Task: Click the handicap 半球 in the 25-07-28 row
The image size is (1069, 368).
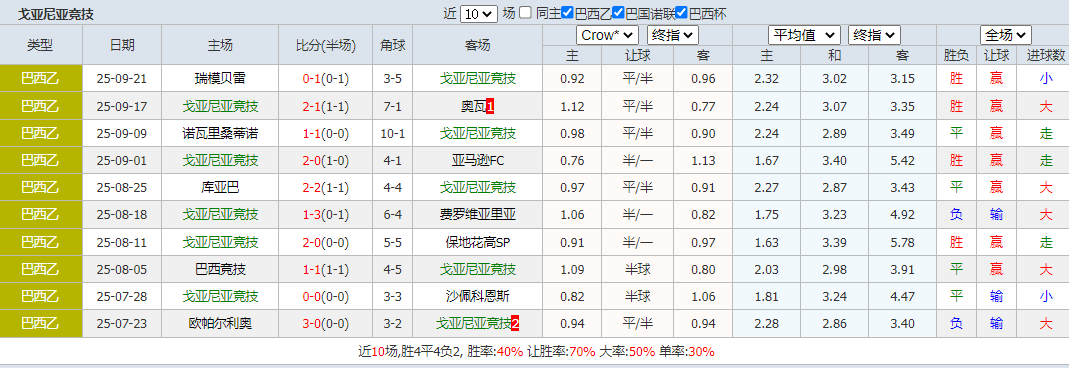Action: tap(637, 296)
